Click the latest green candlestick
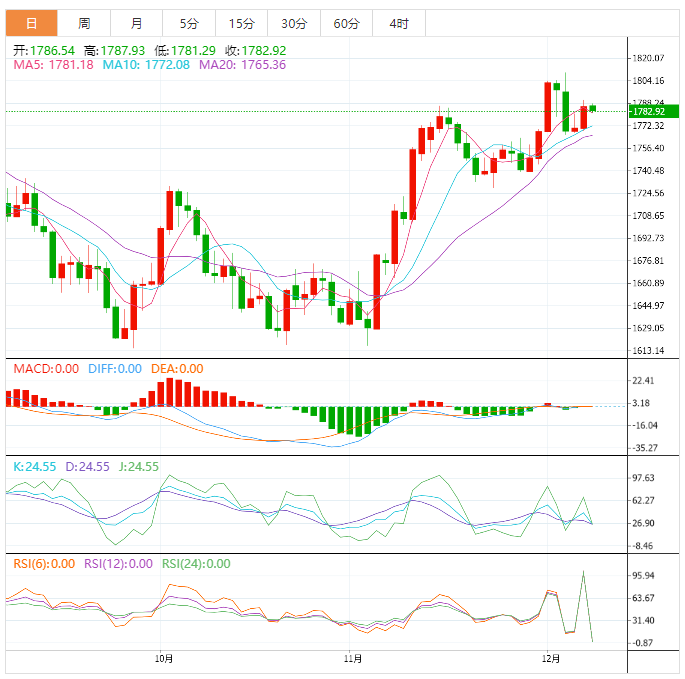685x679 pixels. click(593, 108)
